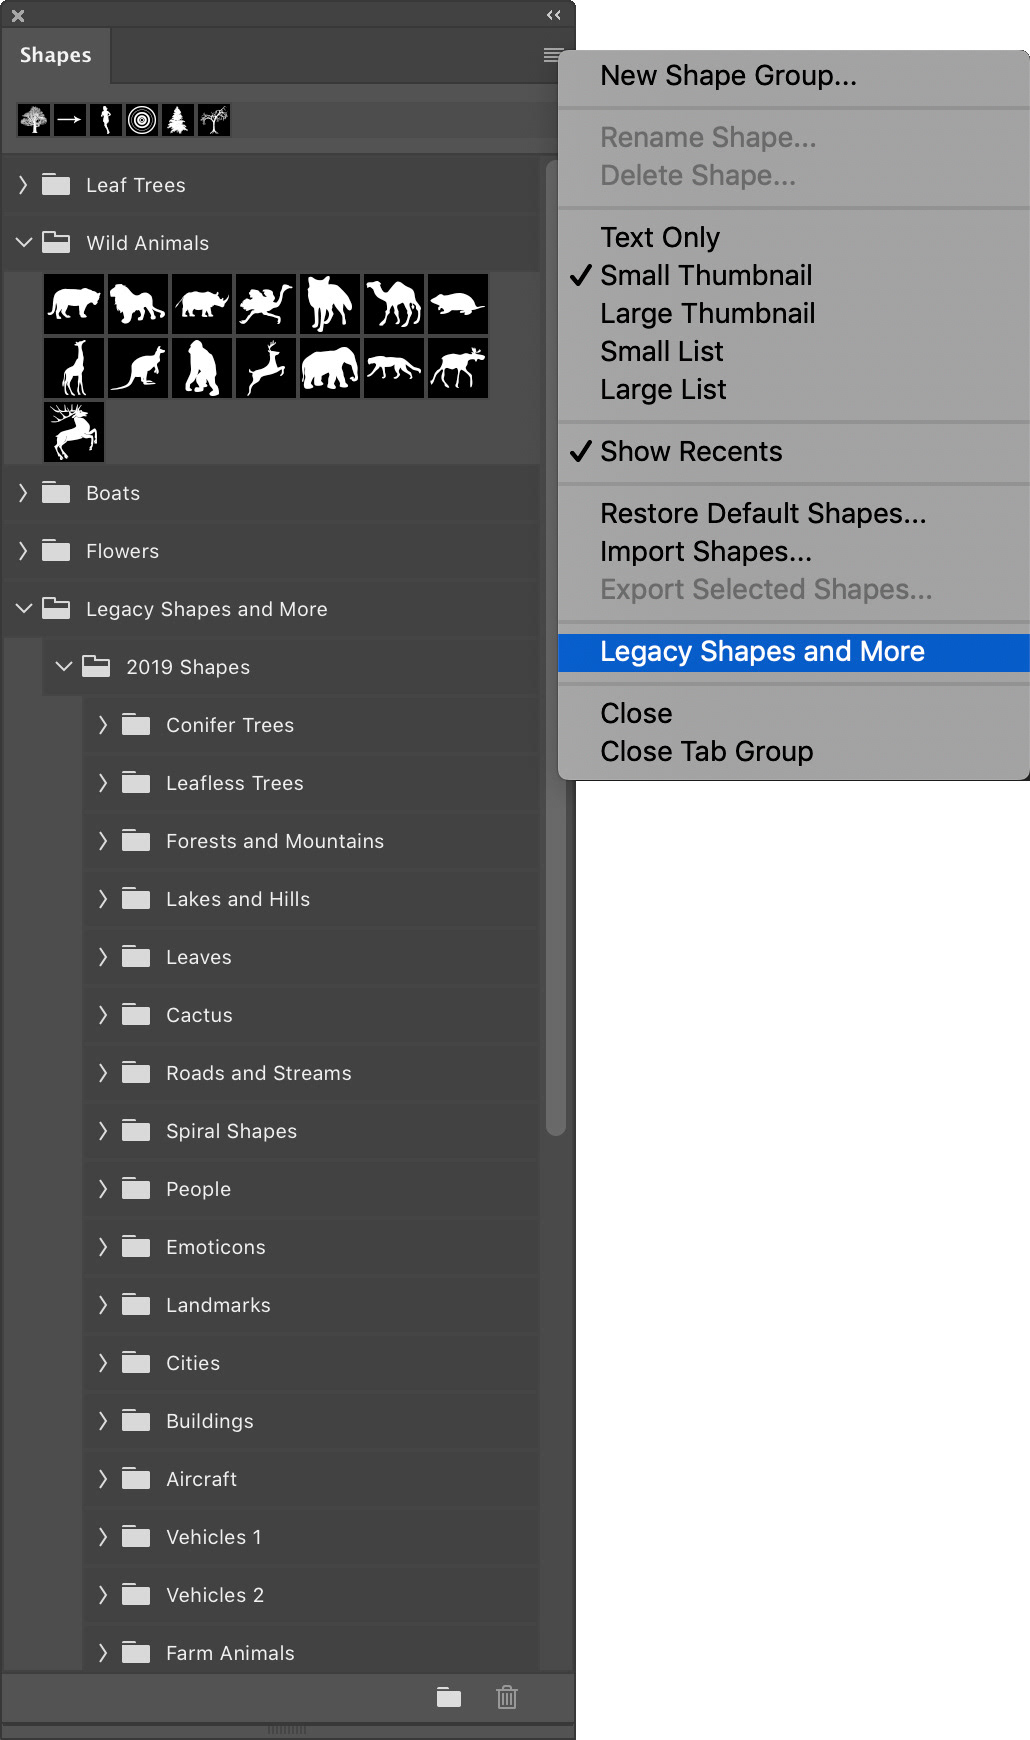Click the create new group folder icon
1030x1740 pixels.
tap(449, 1697)
